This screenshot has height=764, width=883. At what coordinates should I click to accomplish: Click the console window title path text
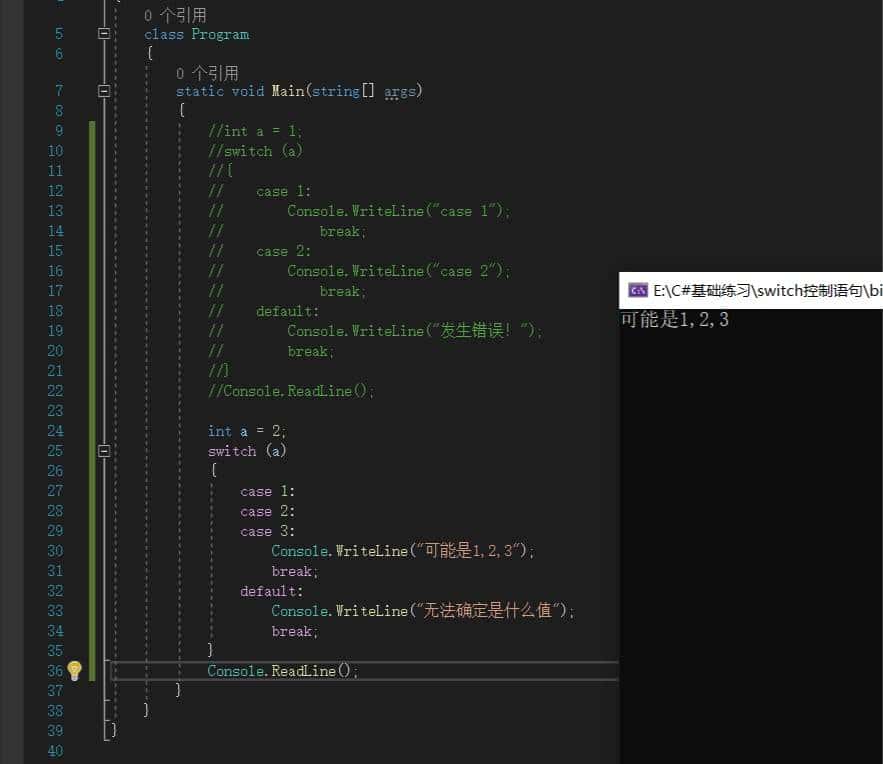[x=768, y=291]
